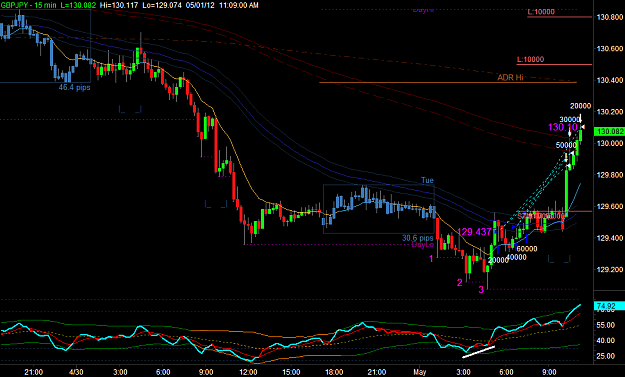The width and height of the screenshot is (625, 377).
Task: Click the 130.800 price axis label
Action: point(610,17)
